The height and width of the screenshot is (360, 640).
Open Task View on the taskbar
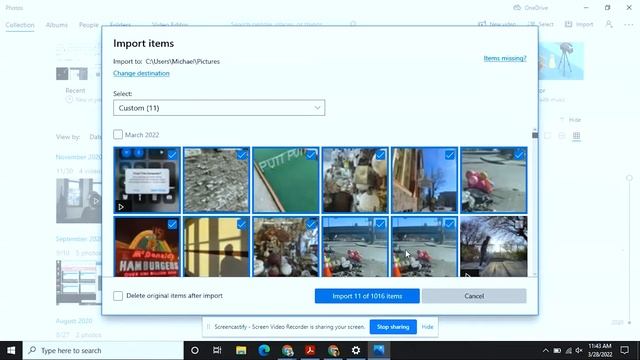coord(217,350)
